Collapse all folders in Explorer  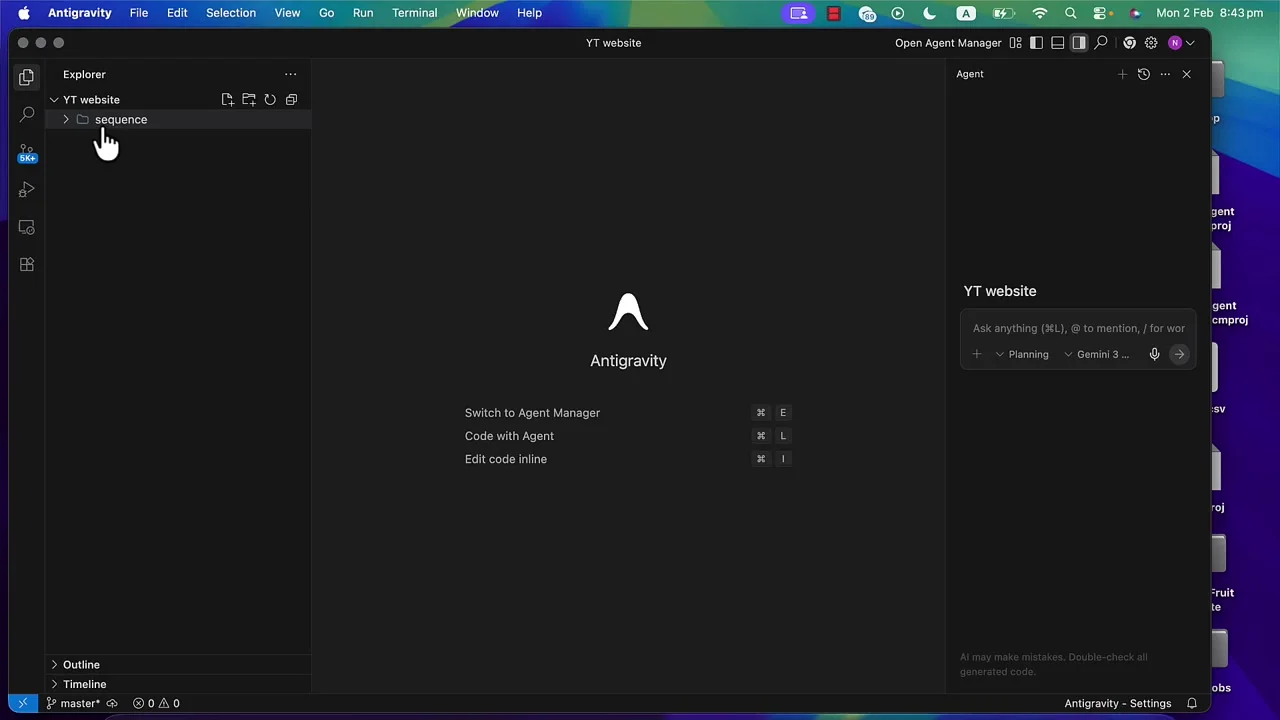tap(291, 100)
